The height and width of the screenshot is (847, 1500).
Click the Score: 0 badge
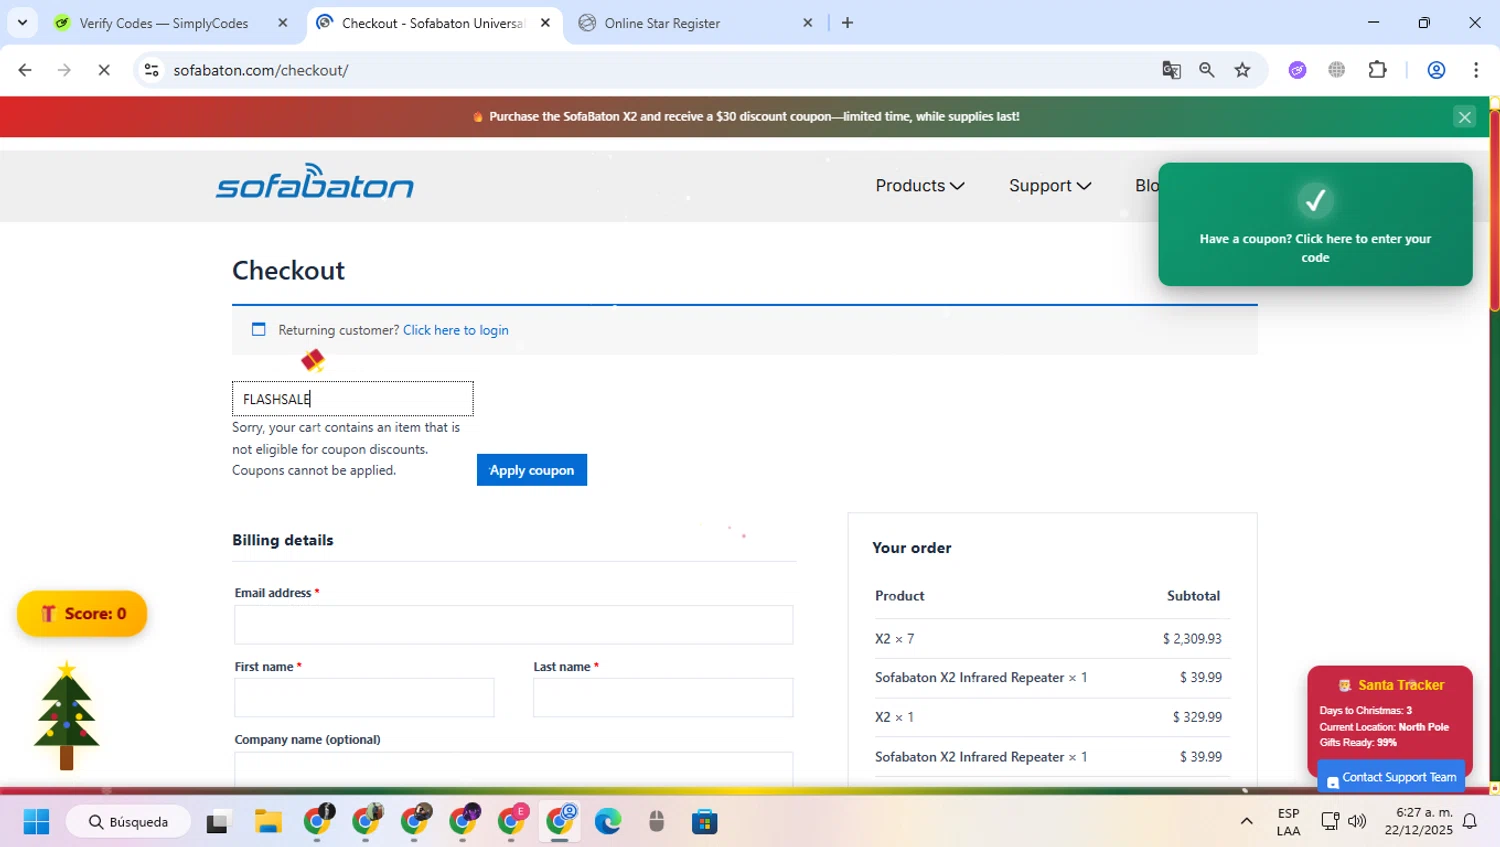click(x=82, y=614)
